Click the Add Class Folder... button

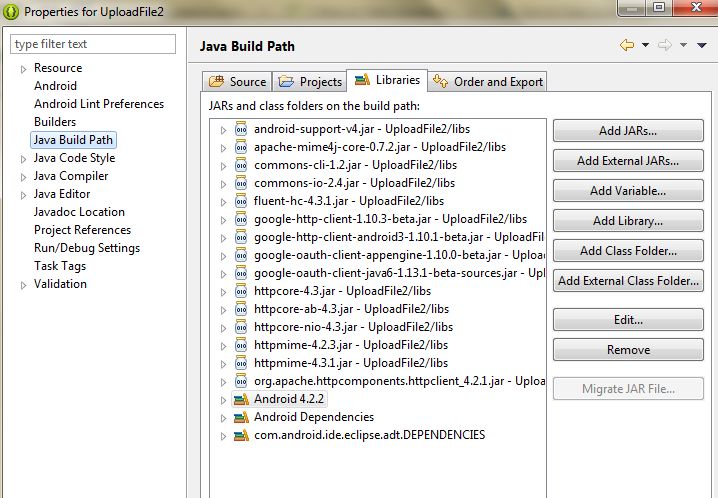point(628,251)
